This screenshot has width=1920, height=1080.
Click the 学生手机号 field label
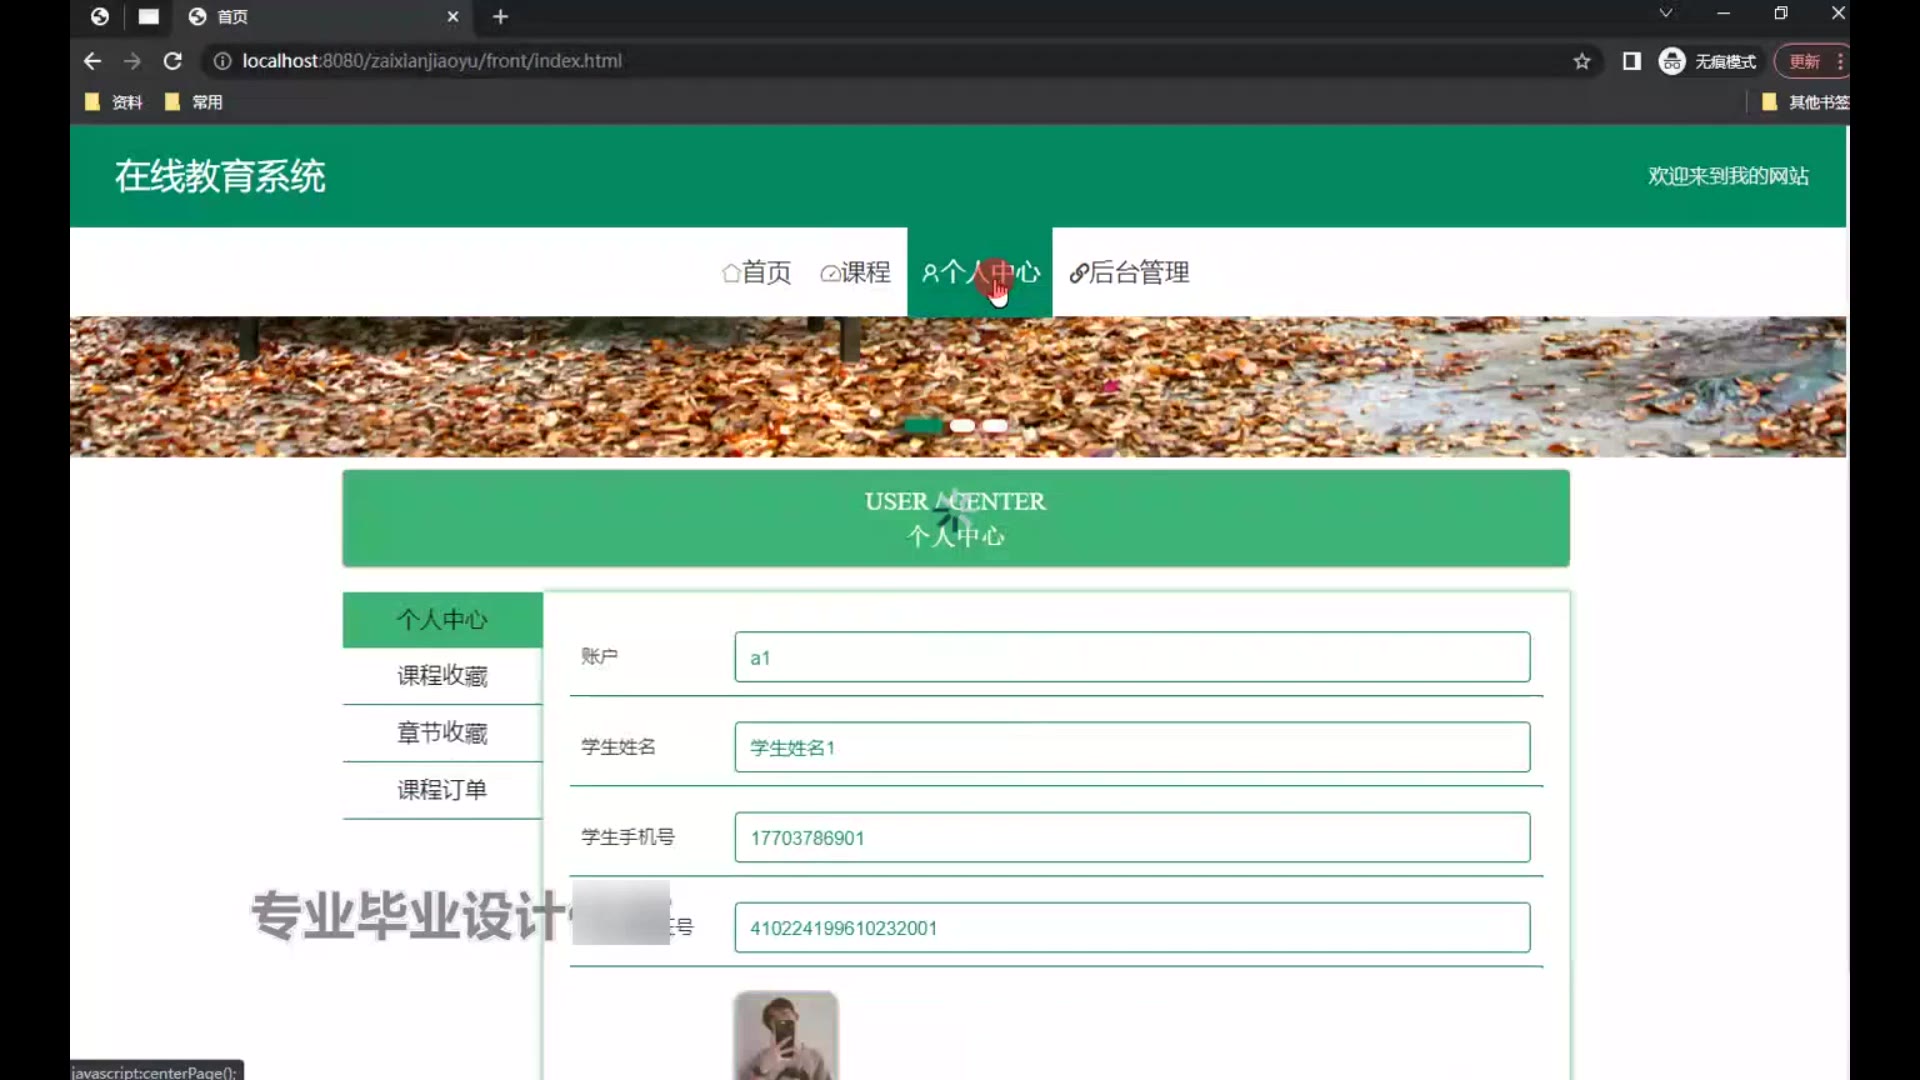628,837
